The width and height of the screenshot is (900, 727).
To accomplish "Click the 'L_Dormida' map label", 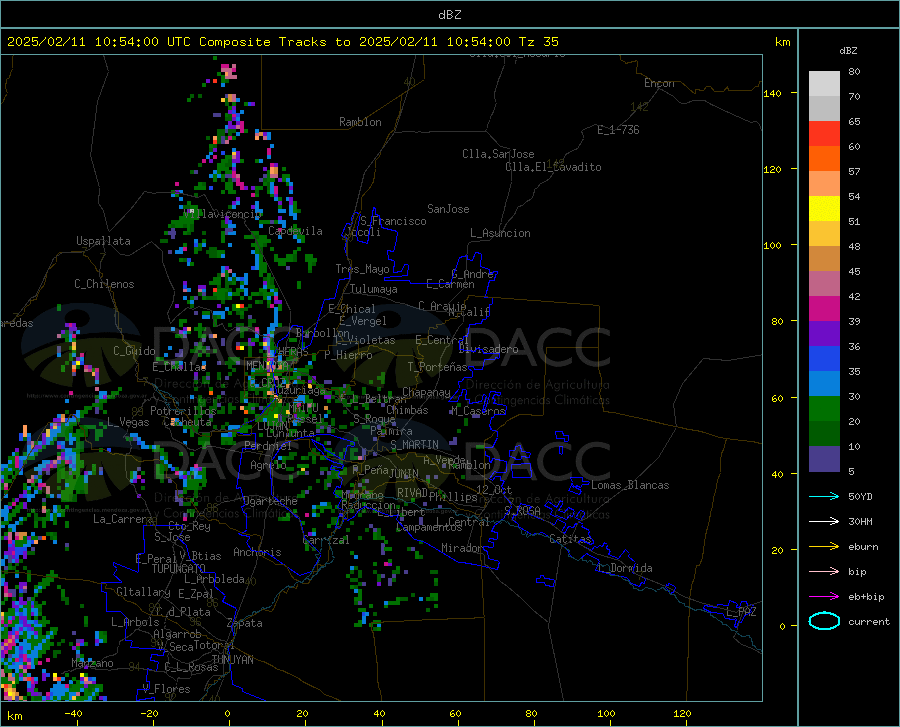I will click(x=625, y=568).
